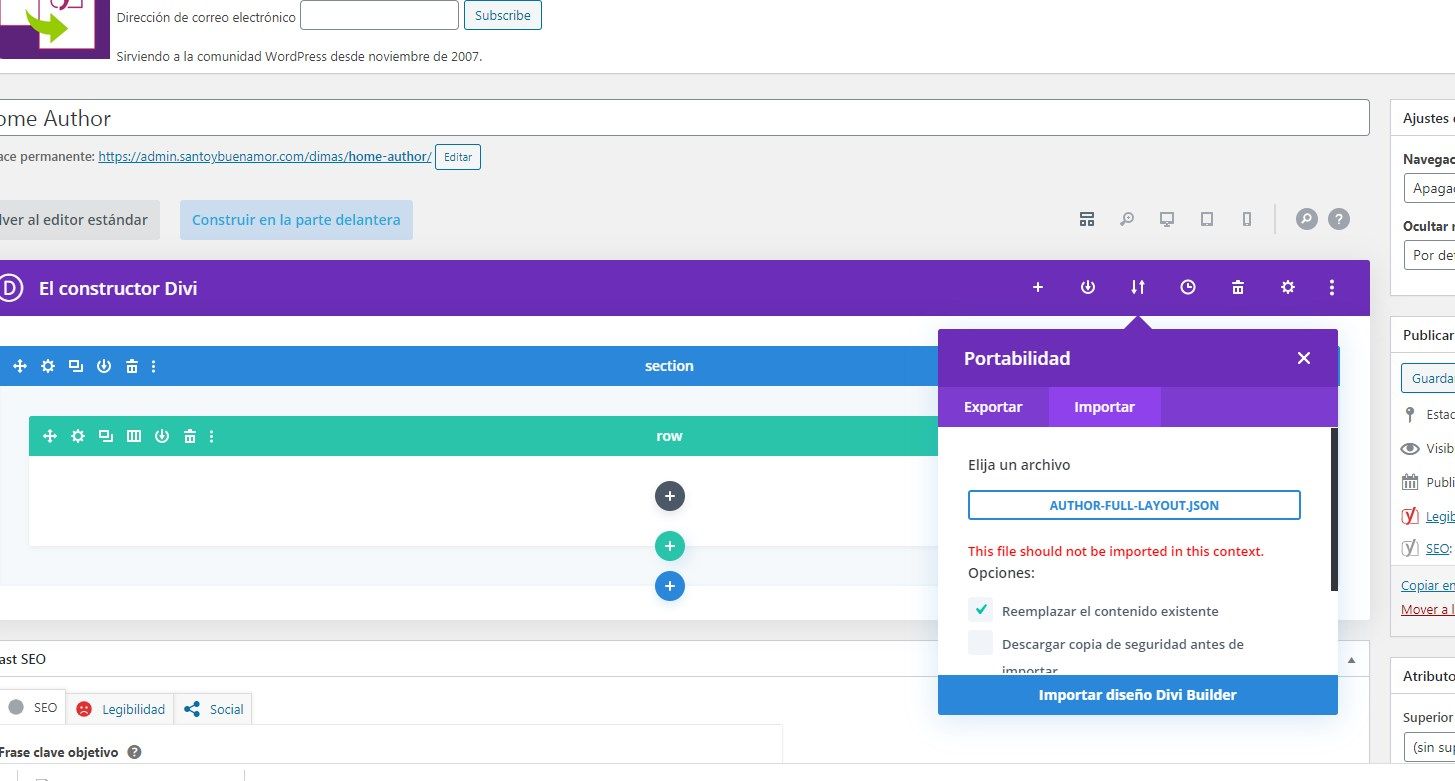The image size is (1455, 781).
Task: Click the Home Author title field
Action: (684, 118)
